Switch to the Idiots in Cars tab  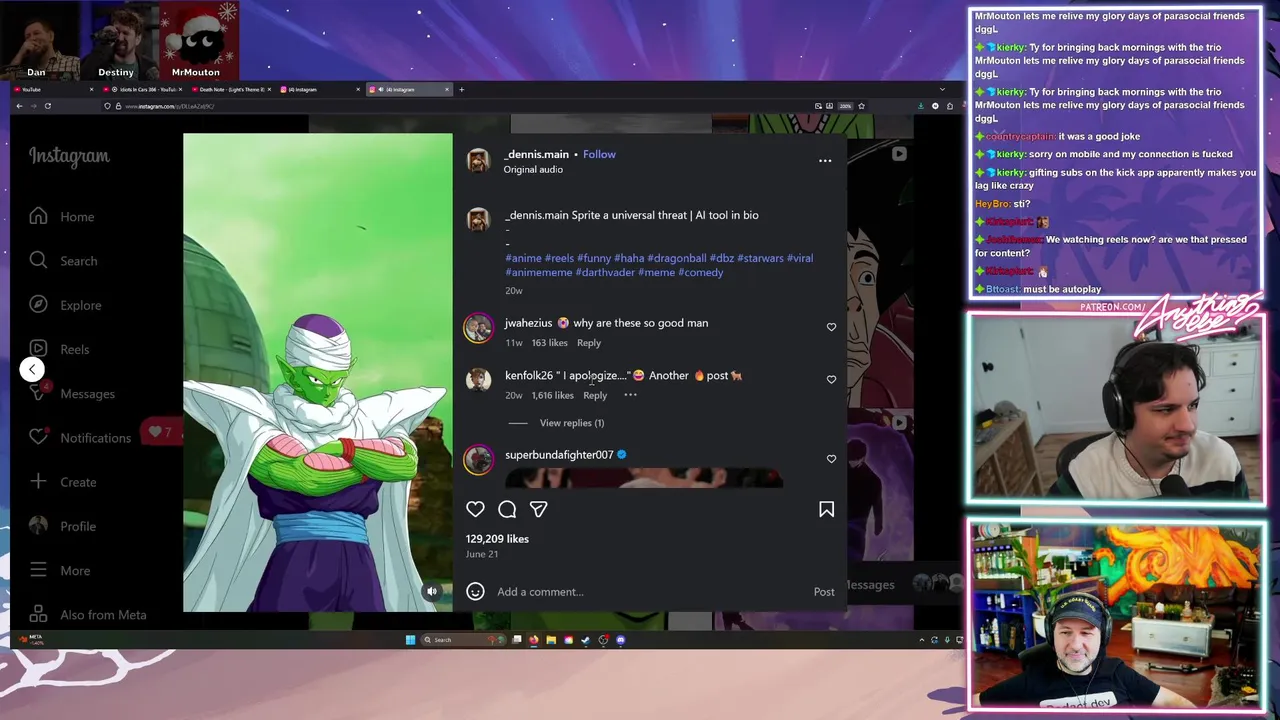(x=142, y=89)
